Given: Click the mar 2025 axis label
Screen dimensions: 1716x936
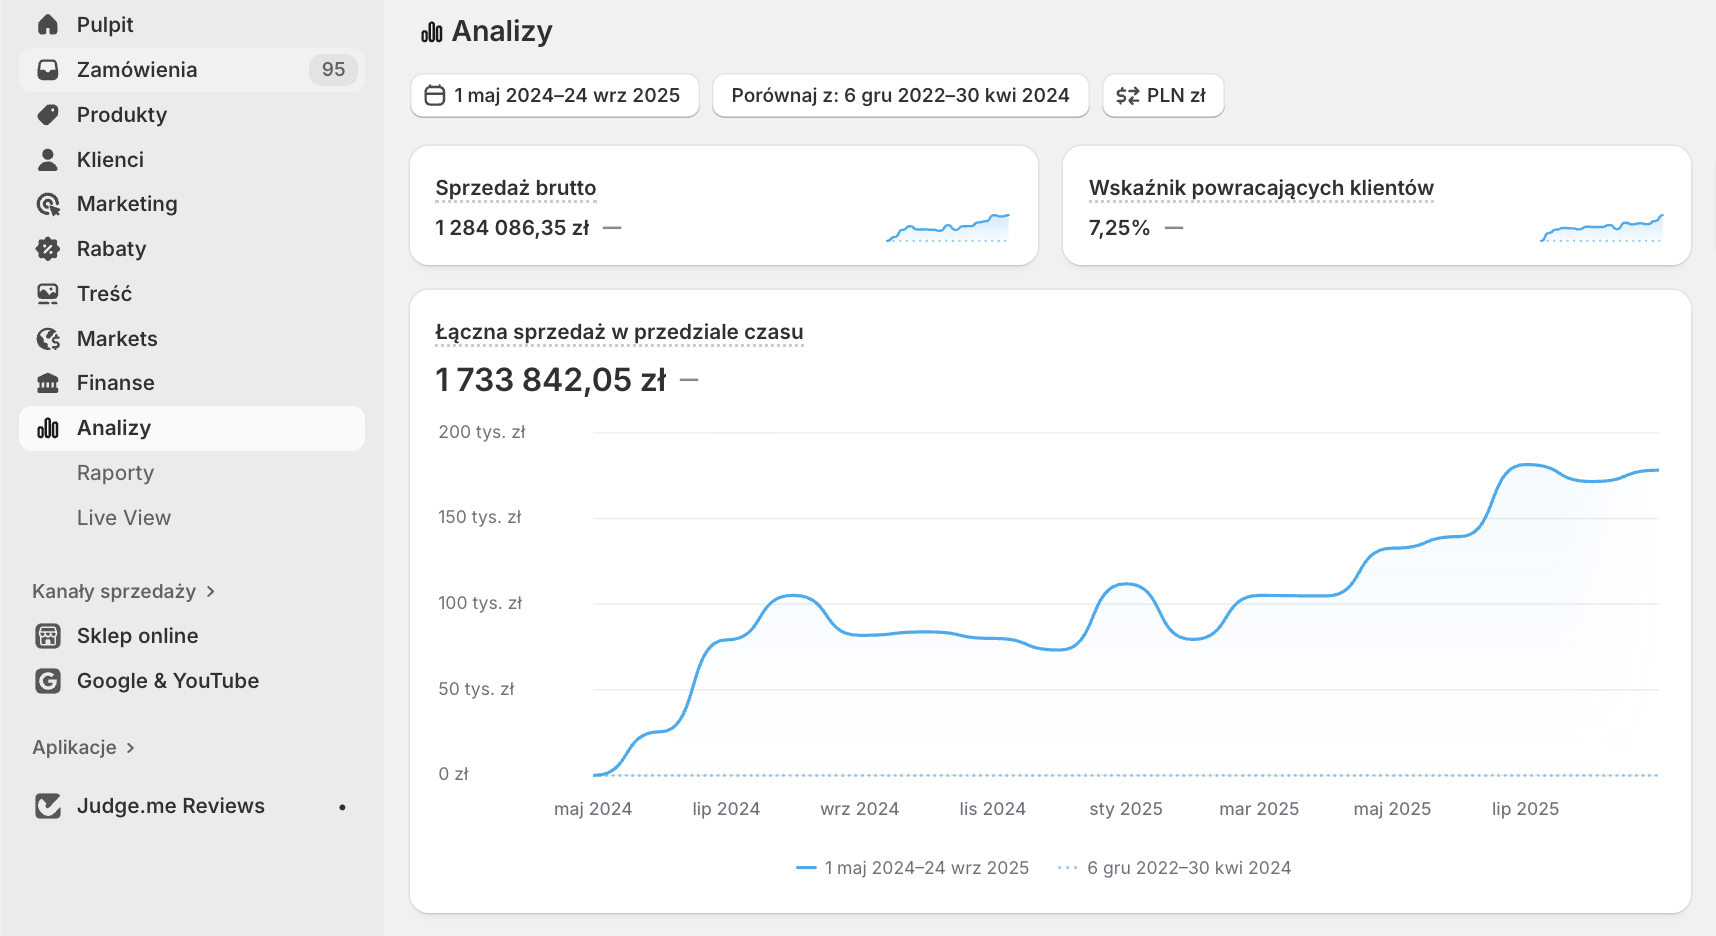Looking at the screenshot, I should (1259, 809).
